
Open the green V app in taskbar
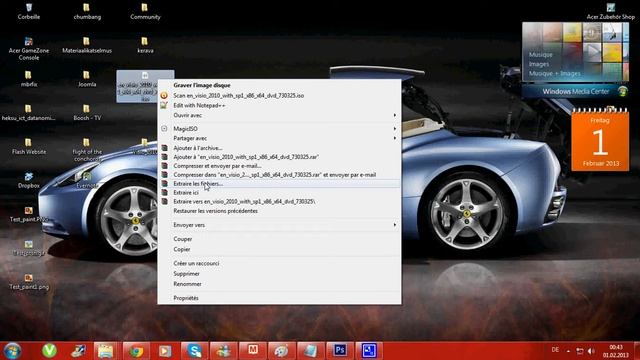coord(49,351)
